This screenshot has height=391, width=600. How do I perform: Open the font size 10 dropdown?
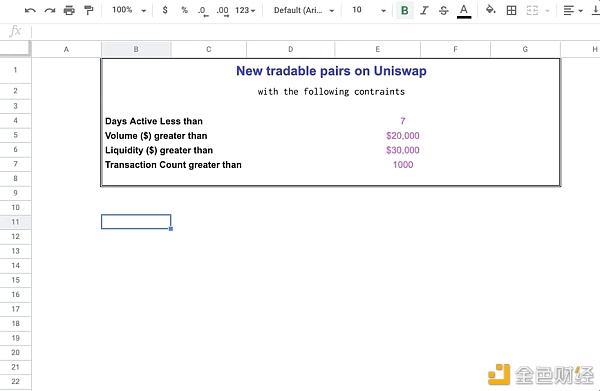pos(368,10)
